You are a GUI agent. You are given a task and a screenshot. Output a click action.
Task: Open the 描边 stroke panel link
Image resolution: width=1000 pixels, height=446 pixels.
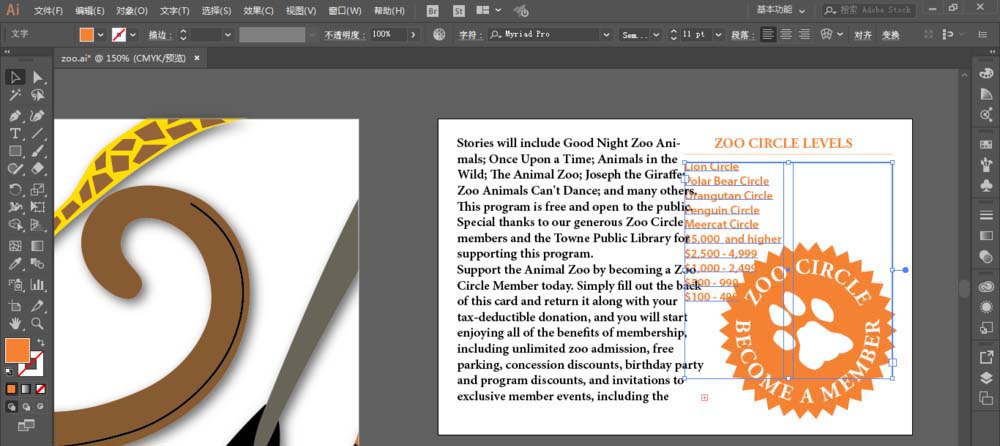(159, 34)
